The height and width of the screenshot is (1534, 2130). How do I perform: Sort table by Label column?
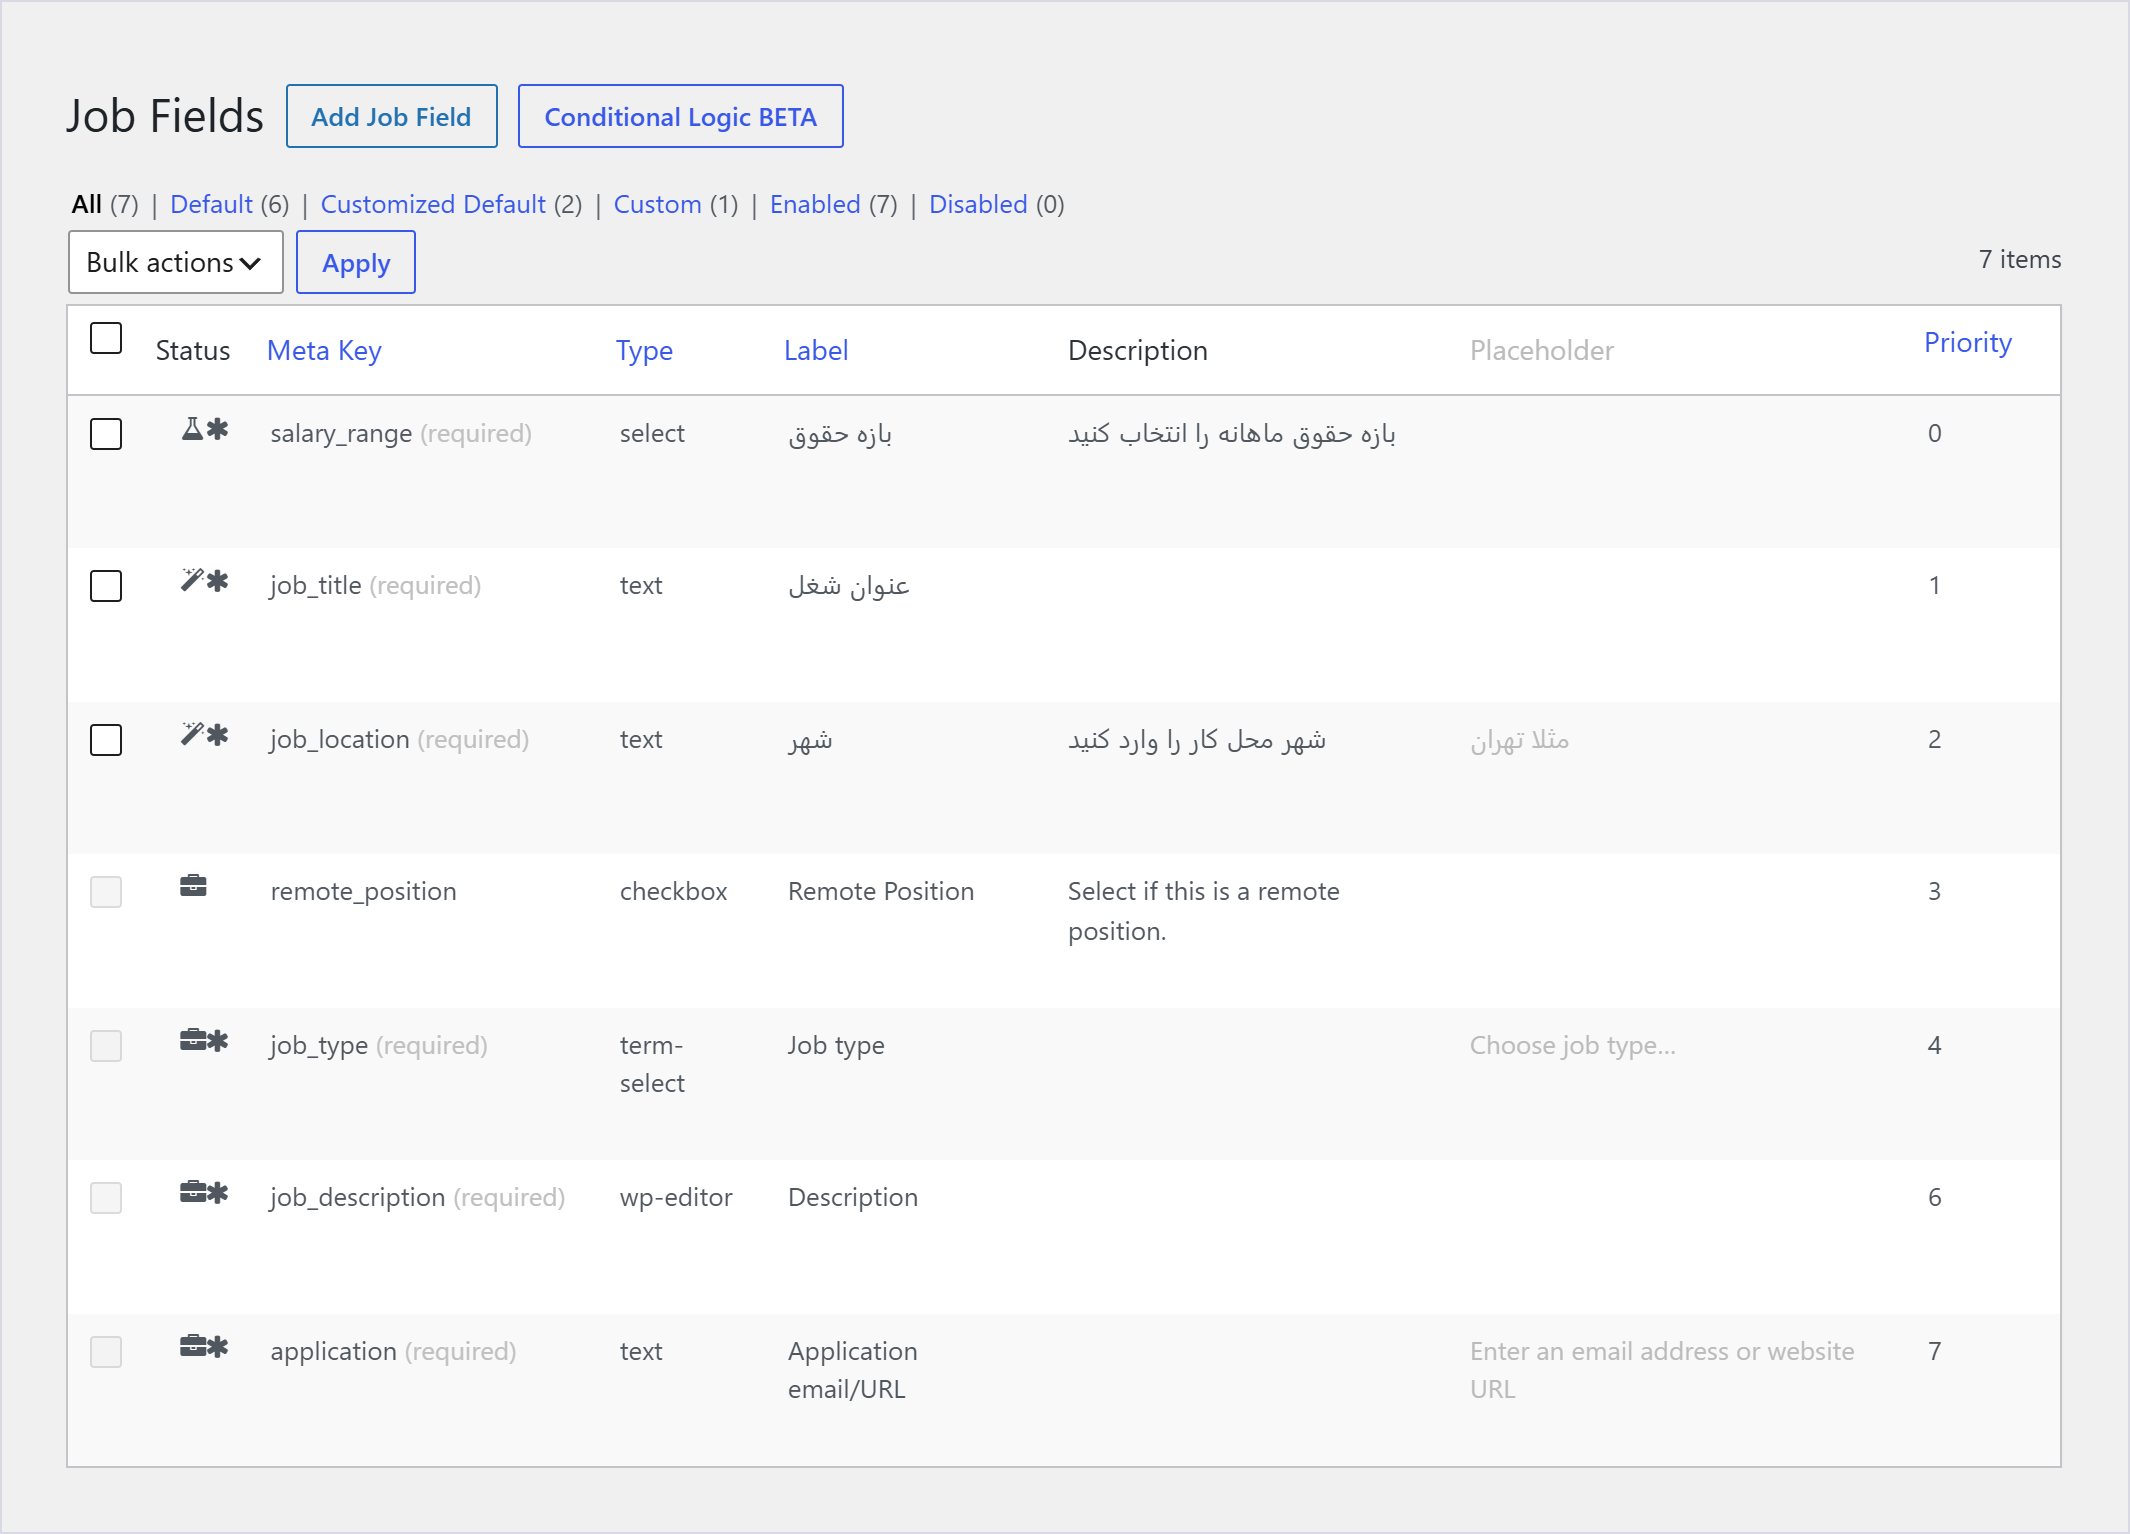tap(816, 350)
